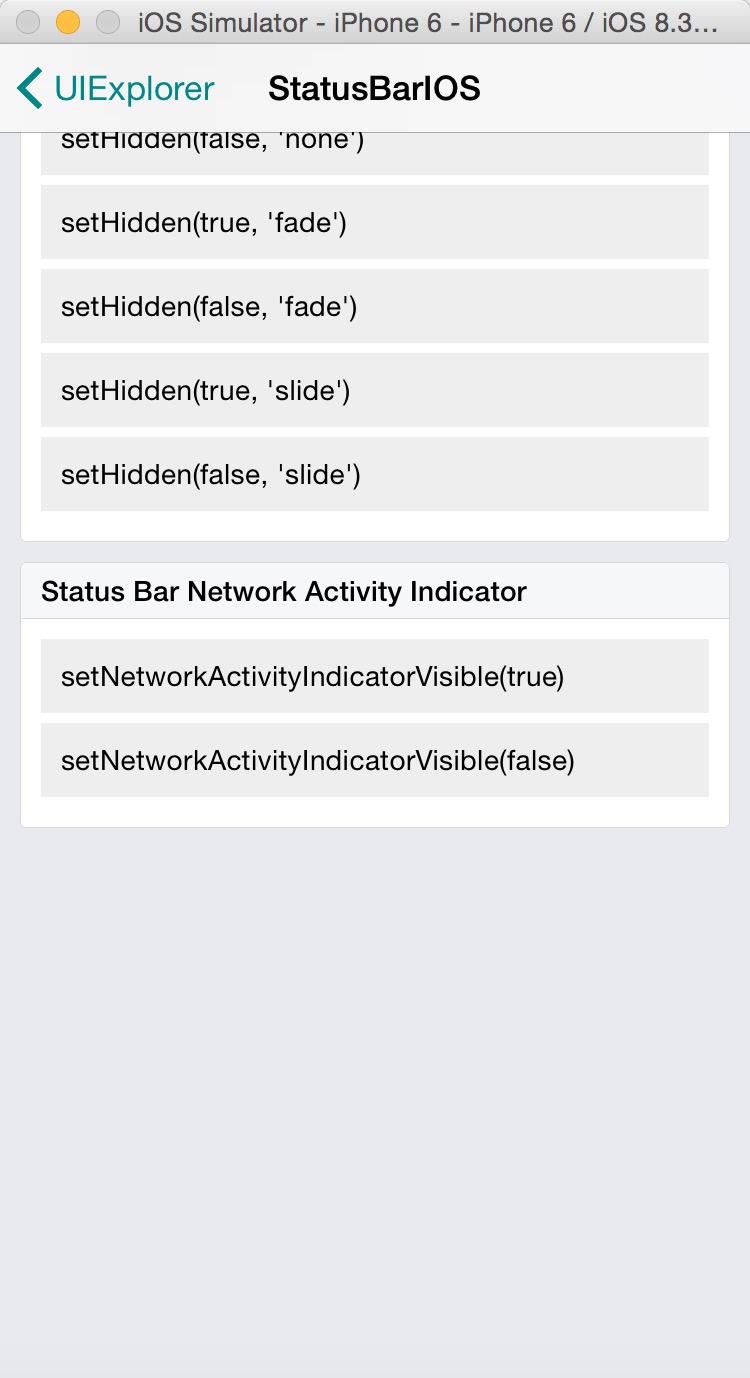Click the gray zoom window button
The image size is (750, 1378).
[x=107, y=22]
